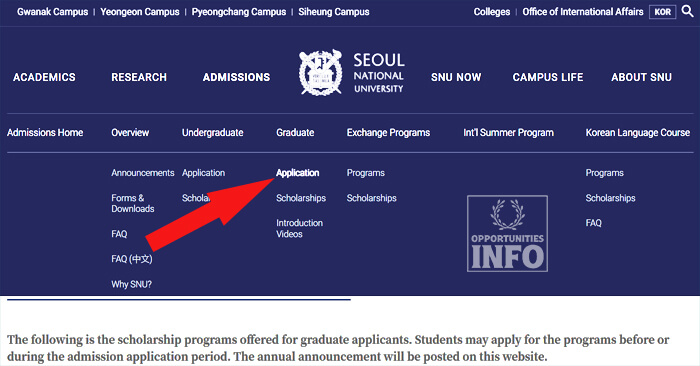700x366 pixels.
Task: Open the RESEARCH main menu
Action: tap(139, 77)
